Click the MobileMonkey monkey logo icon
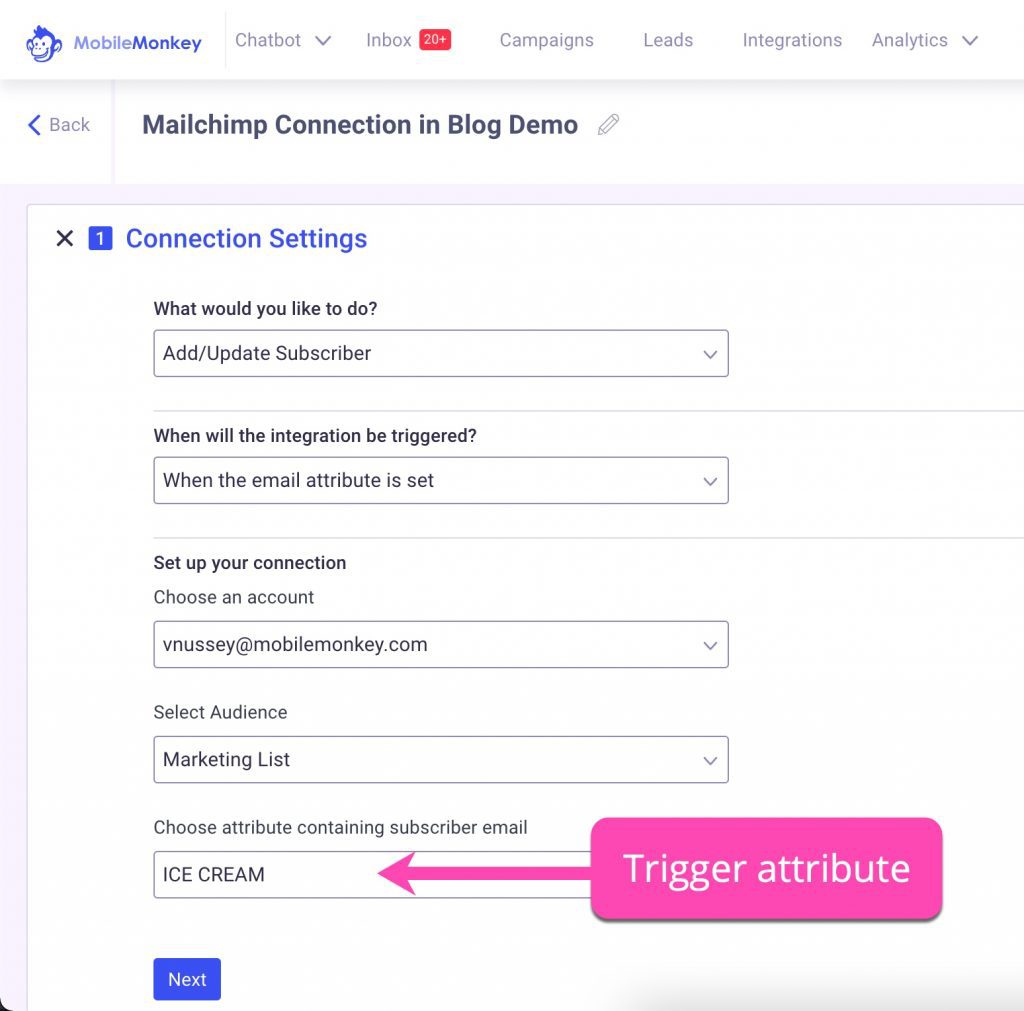1024x1011 pixels. 44,42
